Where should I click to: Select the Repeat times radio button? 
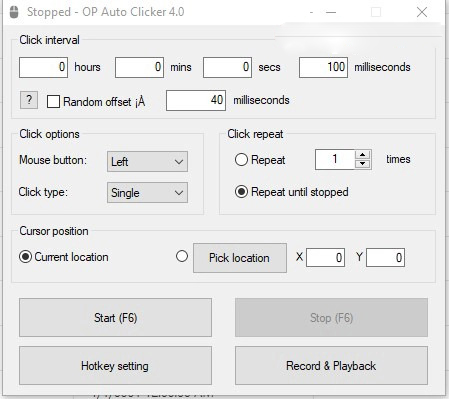click(x=241, y=160)
